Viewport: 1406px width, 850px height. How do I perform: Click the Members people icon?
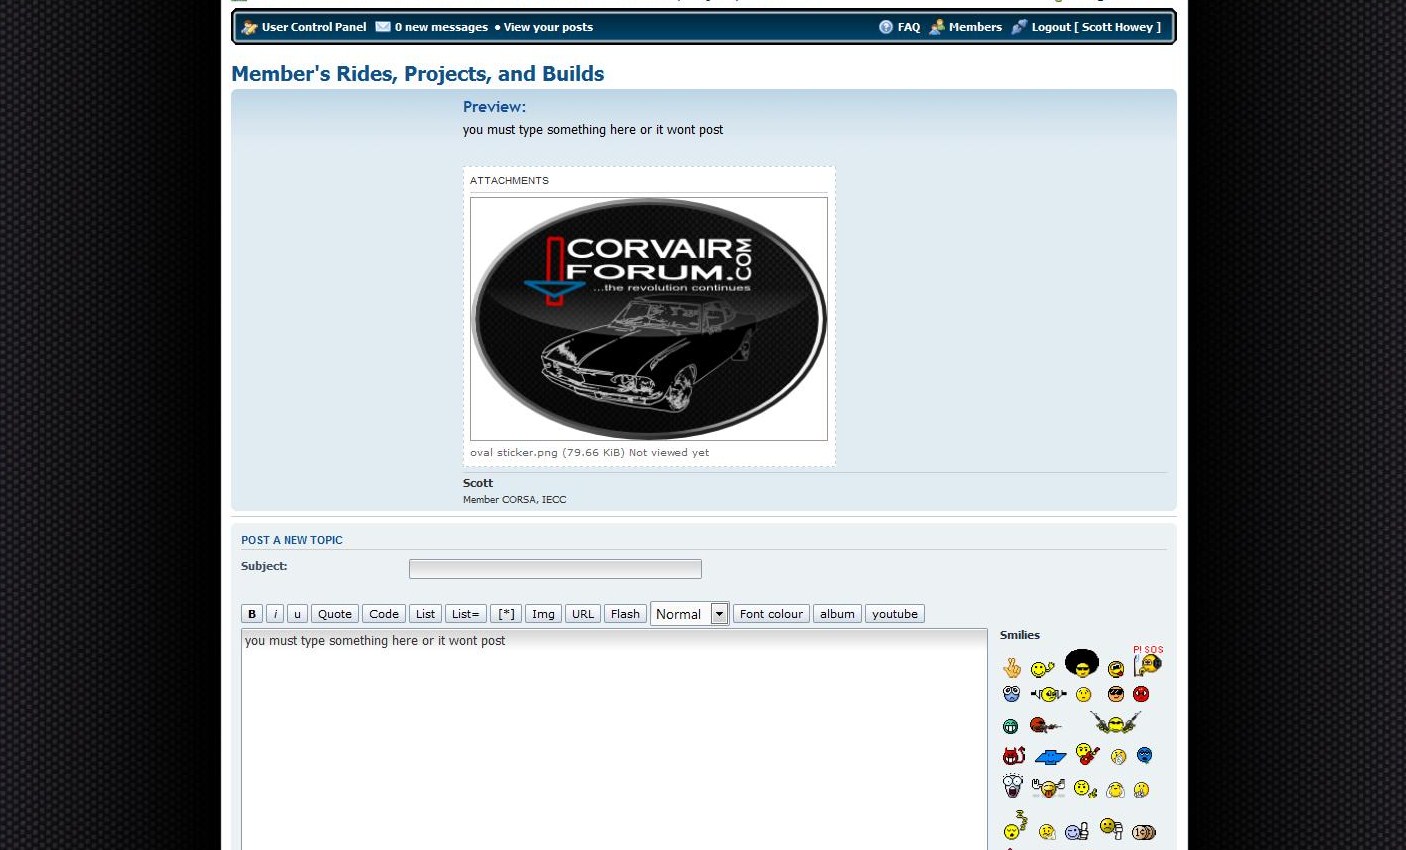click(x=937, y=27)
